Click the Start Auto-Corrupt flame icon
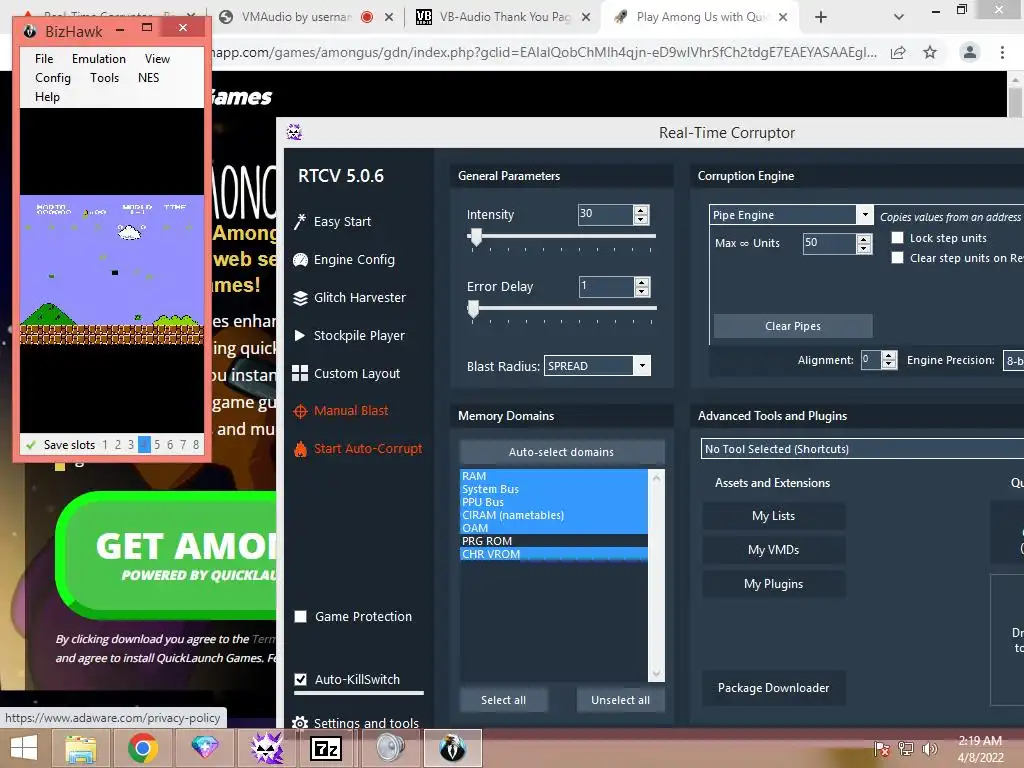This screenshot has width=1024, height=768. pyautogui.click(x=300, y=449)
